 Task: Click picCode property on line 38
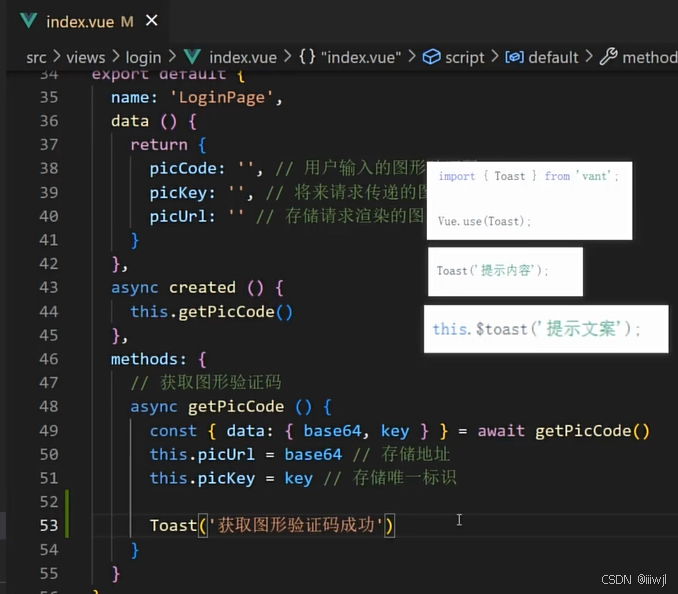click(183, 169)
